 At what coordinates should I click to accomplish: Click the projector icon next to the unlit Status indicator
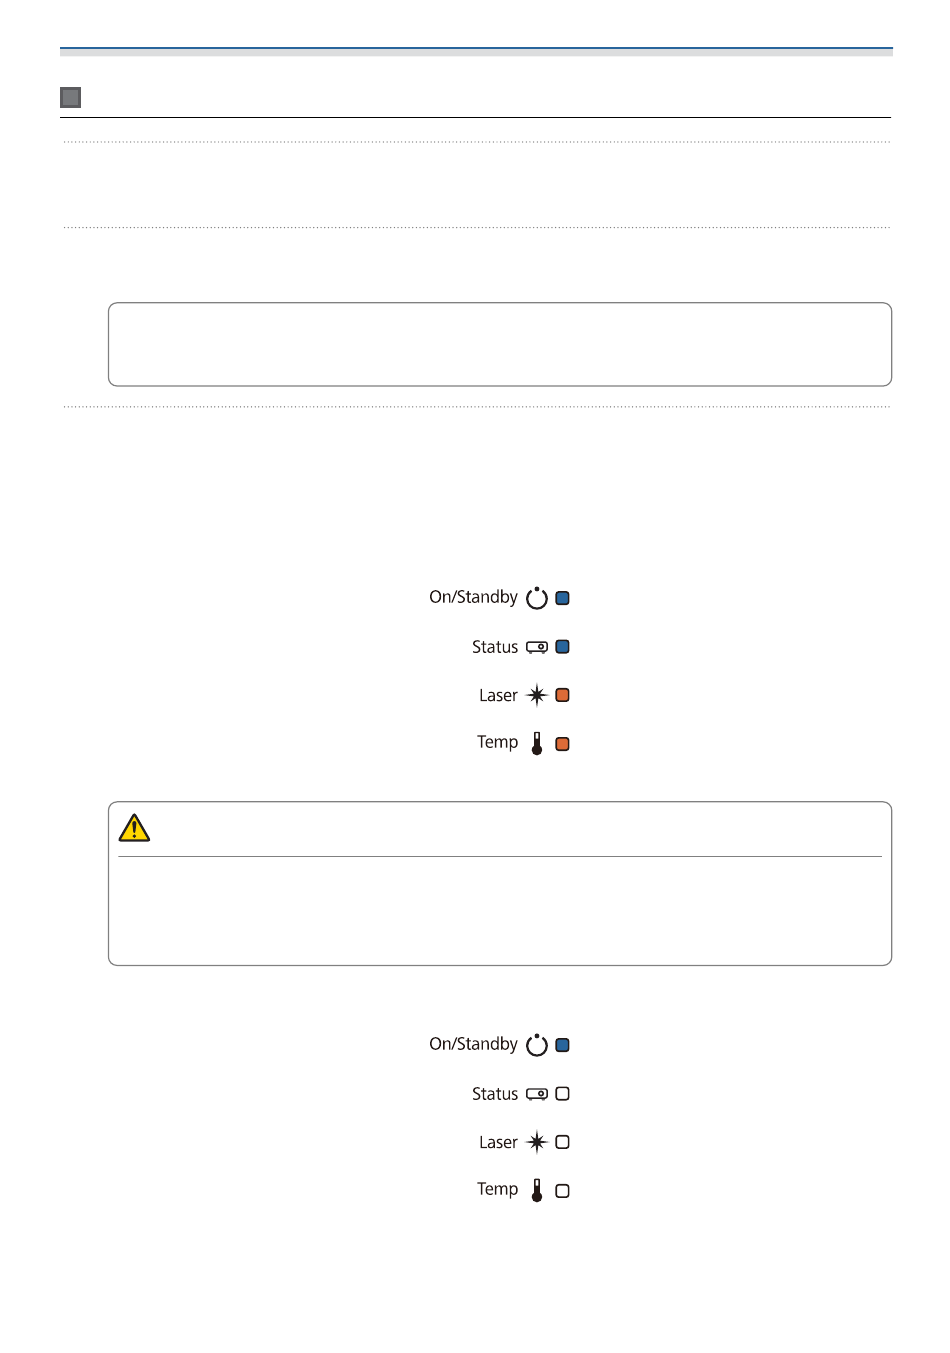point(537,1094)
